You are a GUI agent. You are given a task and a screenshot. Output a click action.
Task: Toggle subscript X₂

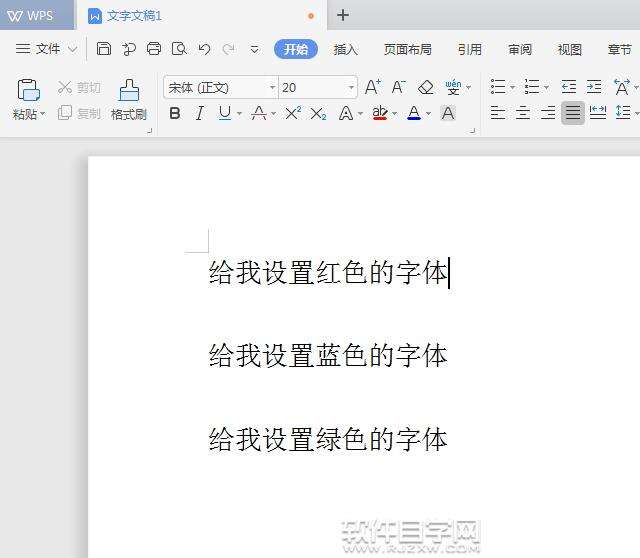point(318,113)
